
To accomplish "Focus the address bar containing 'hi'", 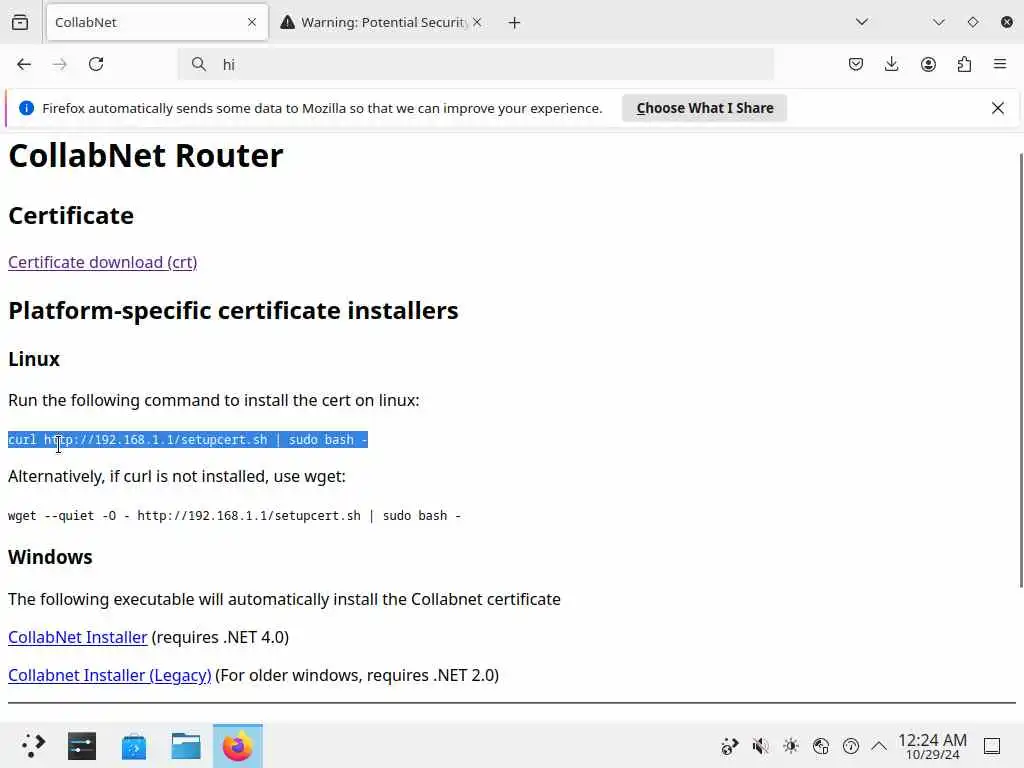I will click(x=475, y=64).
